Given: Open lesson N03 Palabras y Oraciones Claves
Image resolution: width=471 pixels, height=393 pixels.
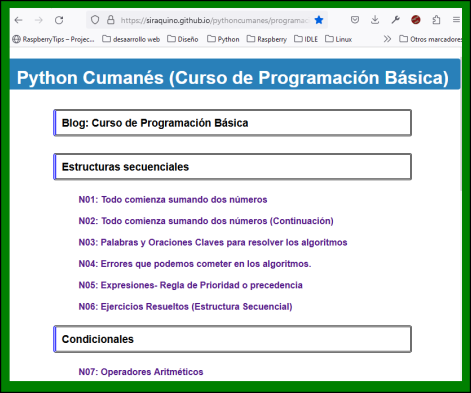Looking at the screenshot, I should click(213, 242).
